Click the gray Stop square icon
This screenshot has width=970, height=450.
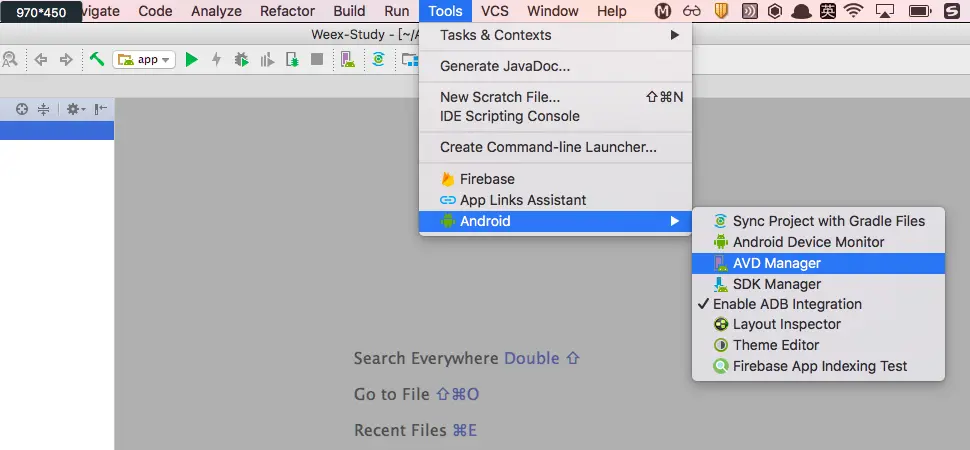[x=317, y=59]
